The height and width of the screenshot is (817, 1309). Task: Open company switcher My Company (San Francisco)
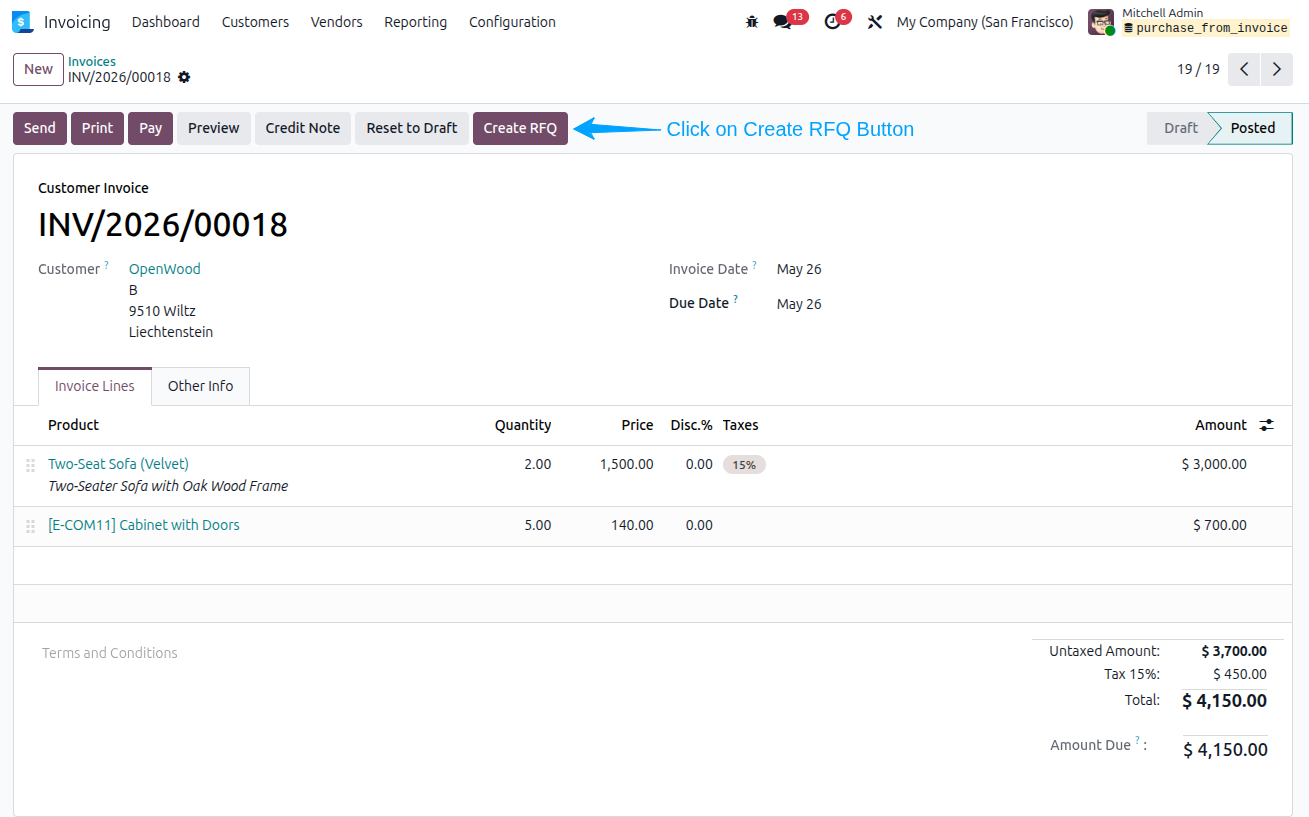(985, 22)
